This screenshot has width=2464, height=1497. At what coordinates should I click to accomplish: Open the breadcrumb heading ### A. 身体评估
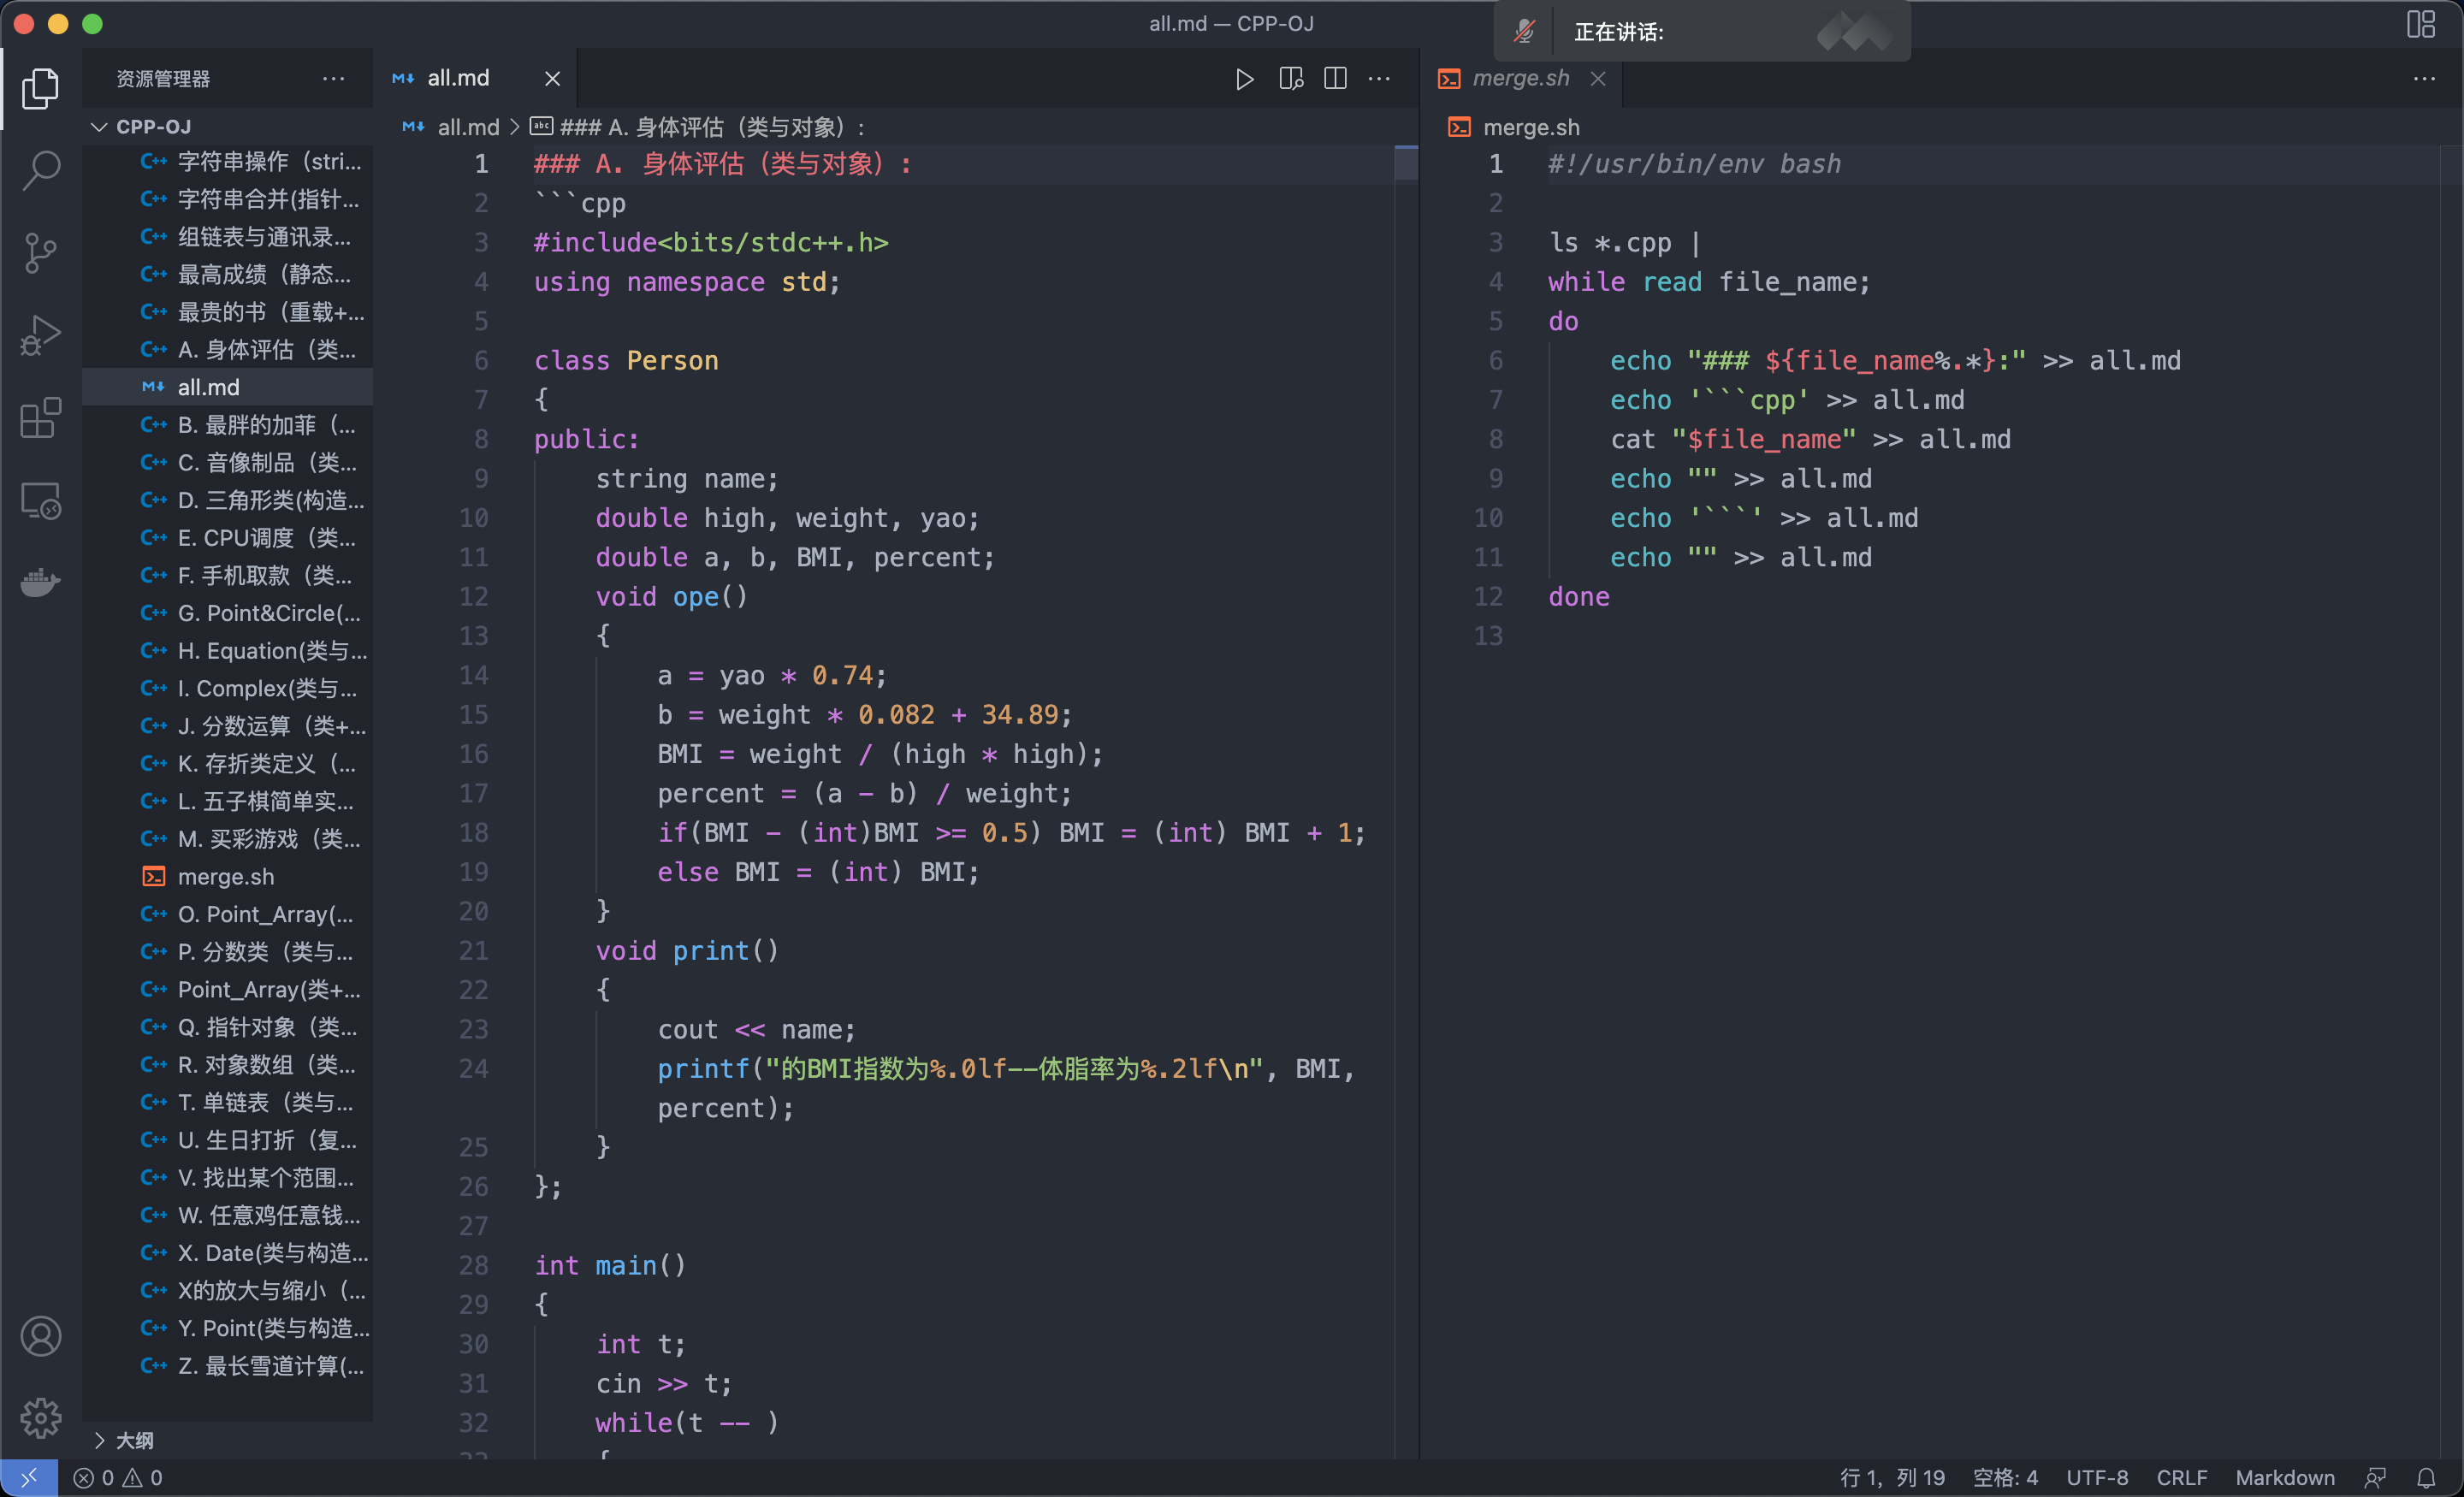(698, 127)
